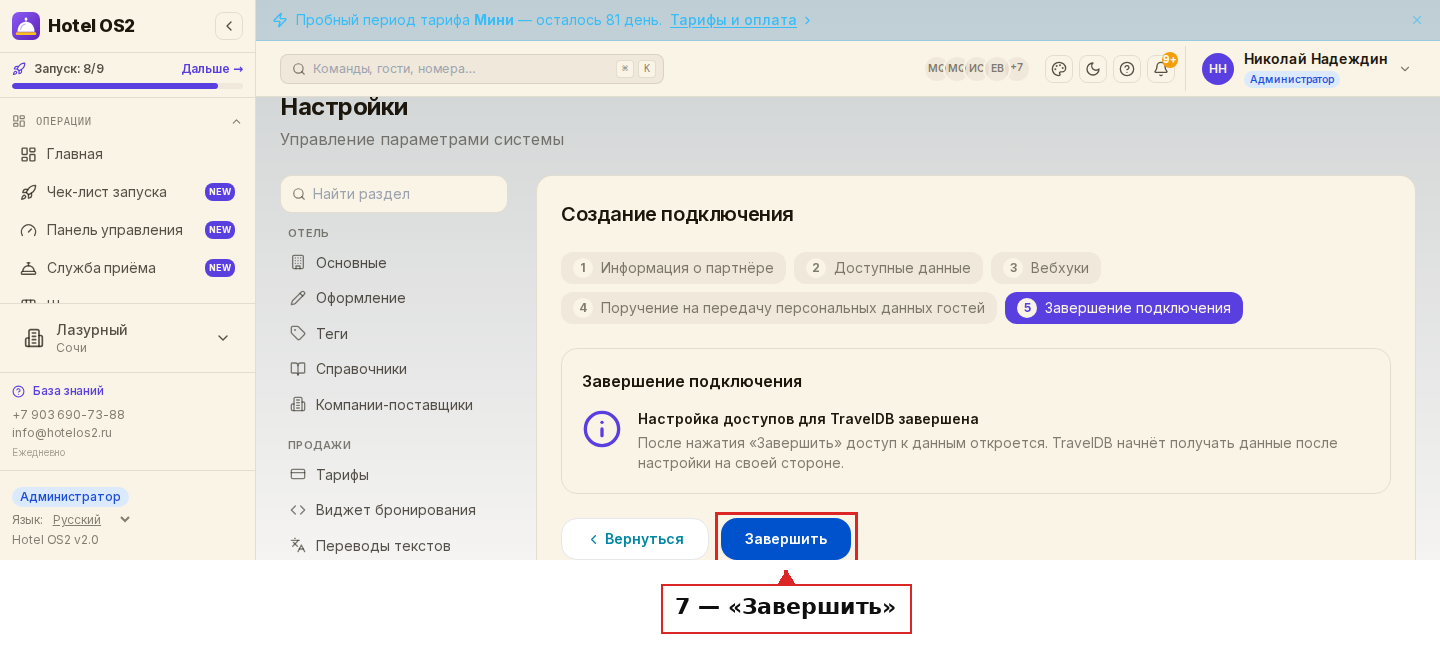Click the info circle icon in completion card

pos(602,429)
